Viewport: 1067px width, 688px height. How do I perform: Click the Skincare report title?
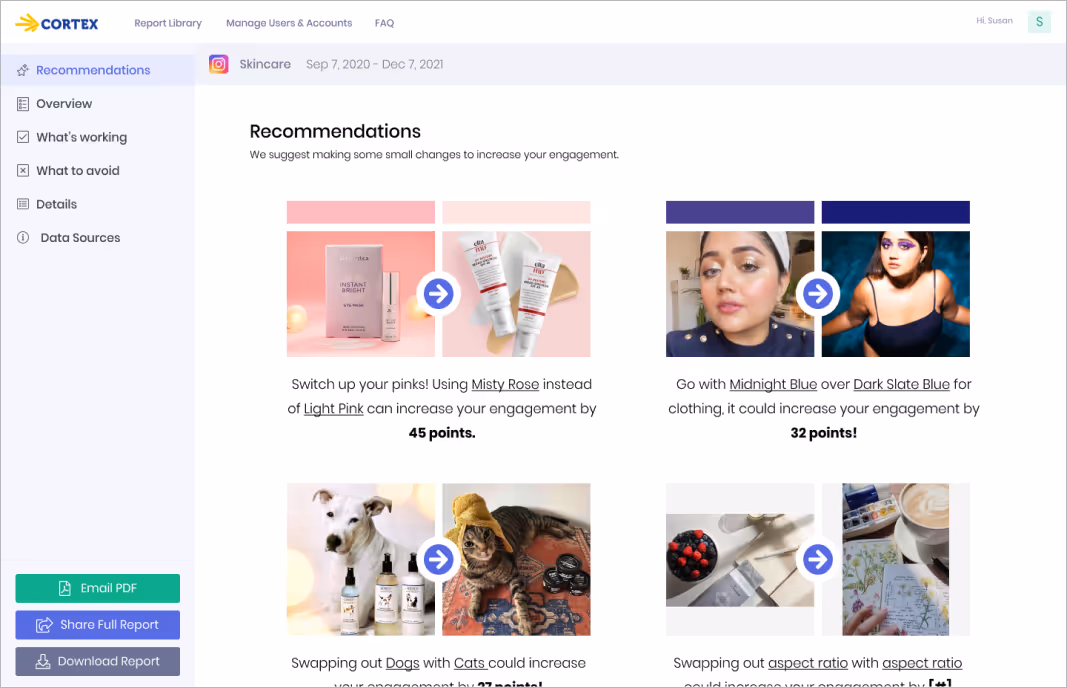265,64
